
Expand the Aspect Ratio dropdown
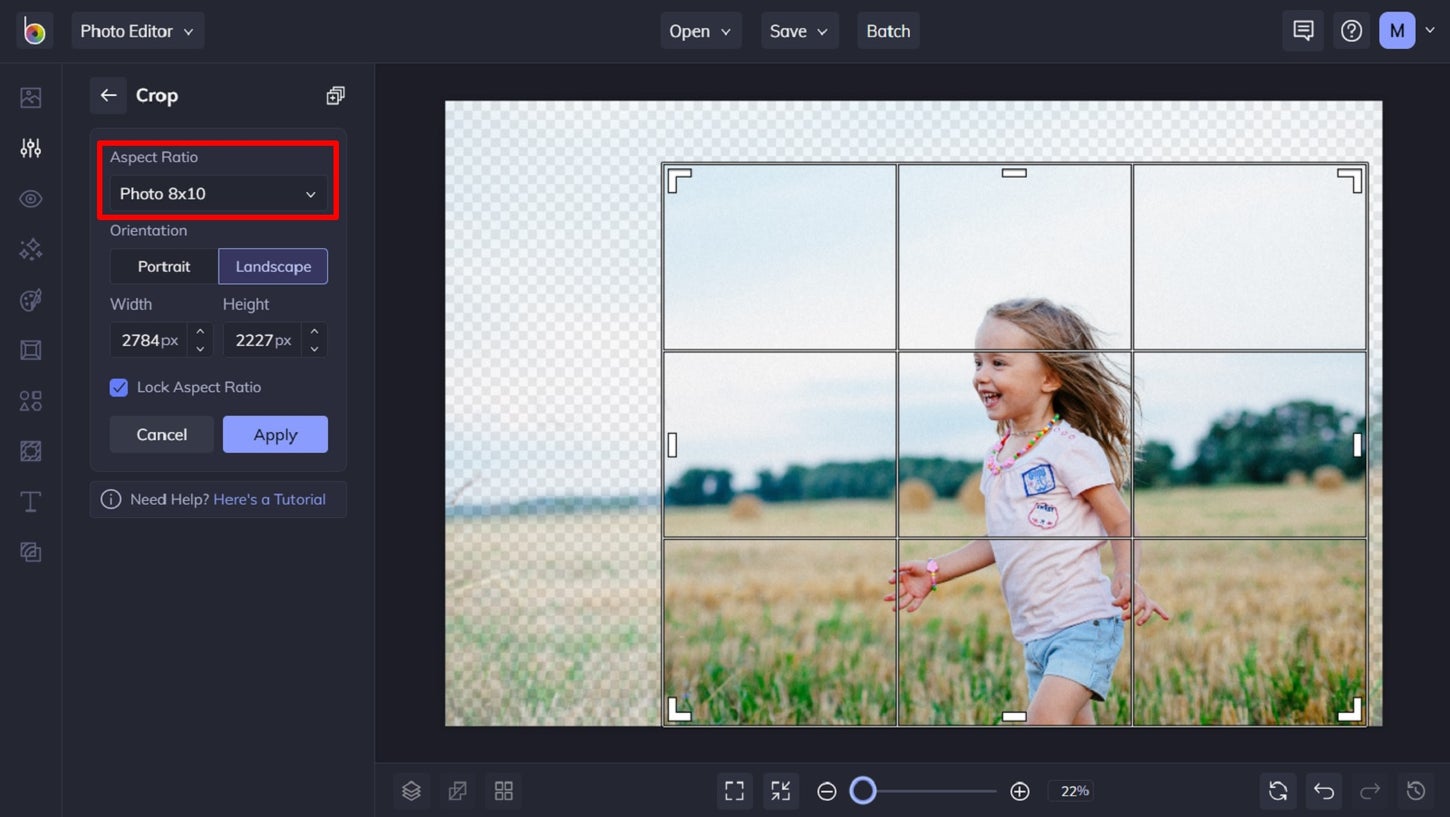218,194
